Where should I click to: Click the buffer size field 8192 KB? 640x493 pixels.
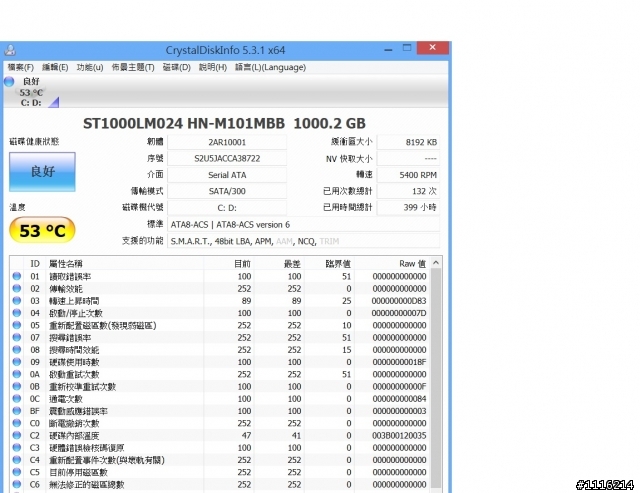click(x=409, y=142)
